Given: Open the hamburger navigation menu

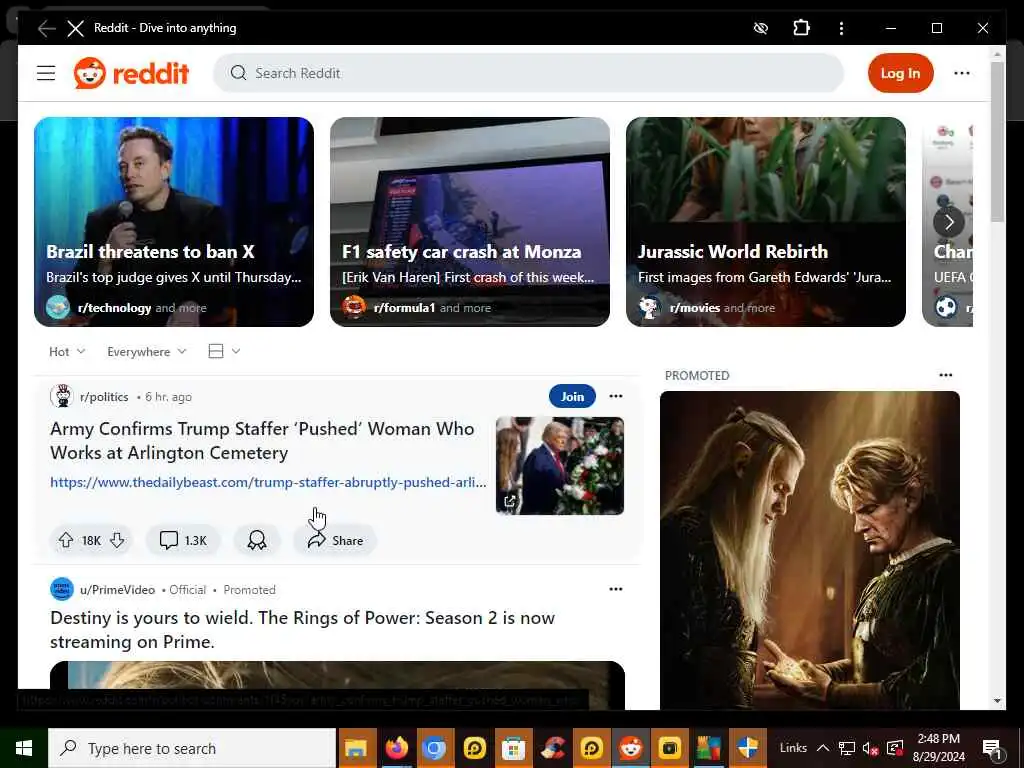Looking at the screenshot, I should 46,73.
